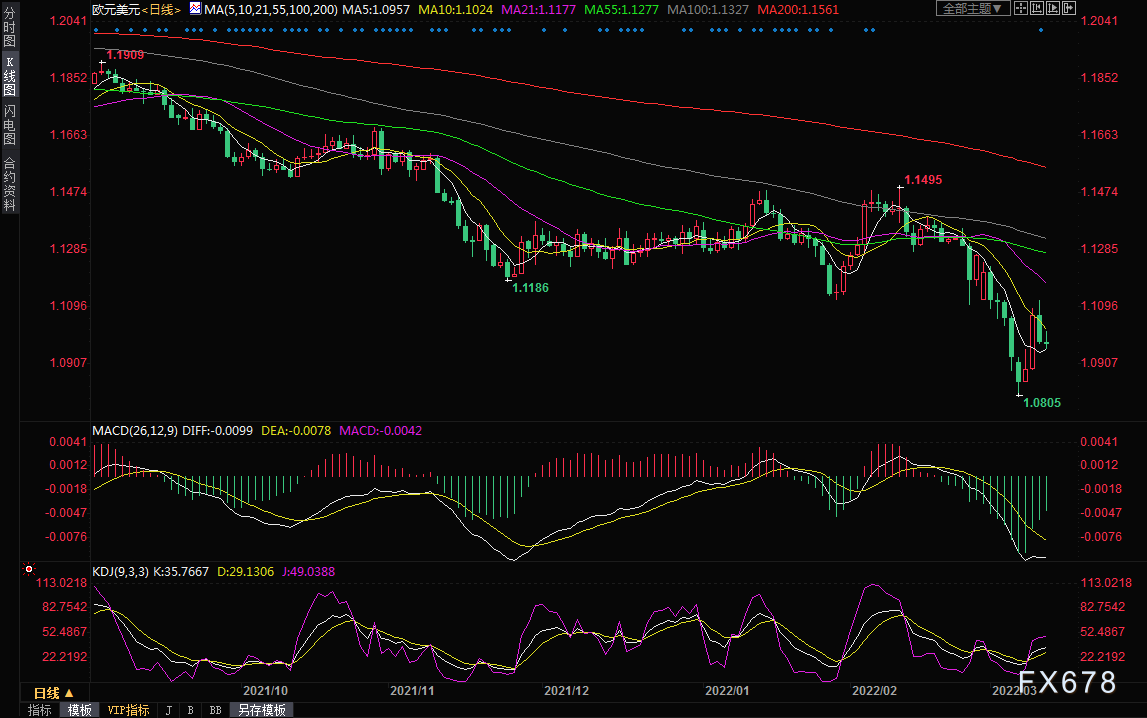1147x718 pixels.
Task: Select the 指标 tab at bottom
Action: point(40,710)
